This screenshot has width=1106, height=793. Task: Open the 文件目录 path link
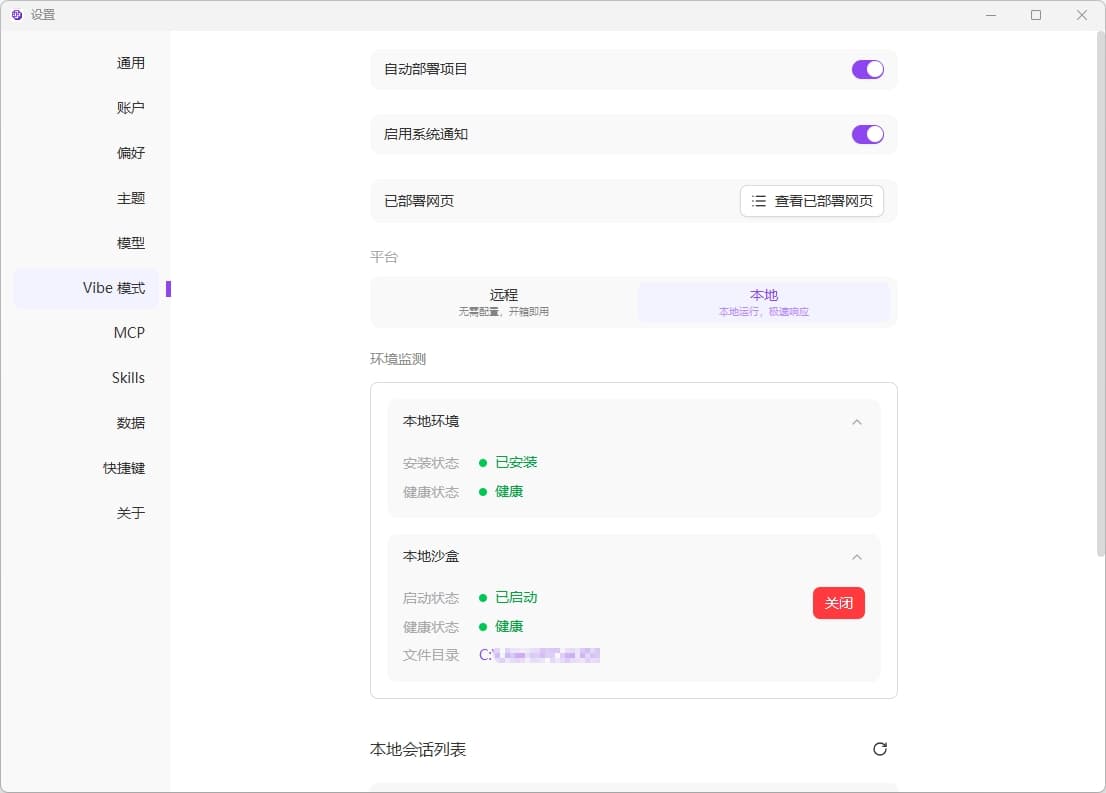[540, 655]
